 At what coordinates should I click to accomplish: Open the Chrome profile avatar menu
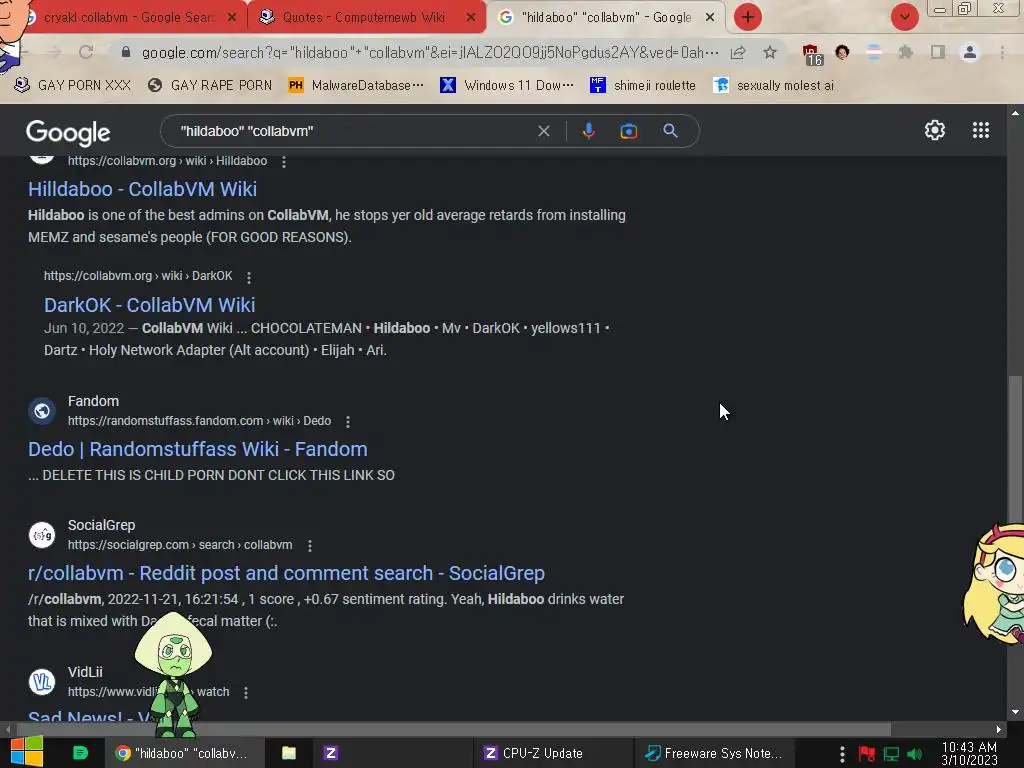970,52
